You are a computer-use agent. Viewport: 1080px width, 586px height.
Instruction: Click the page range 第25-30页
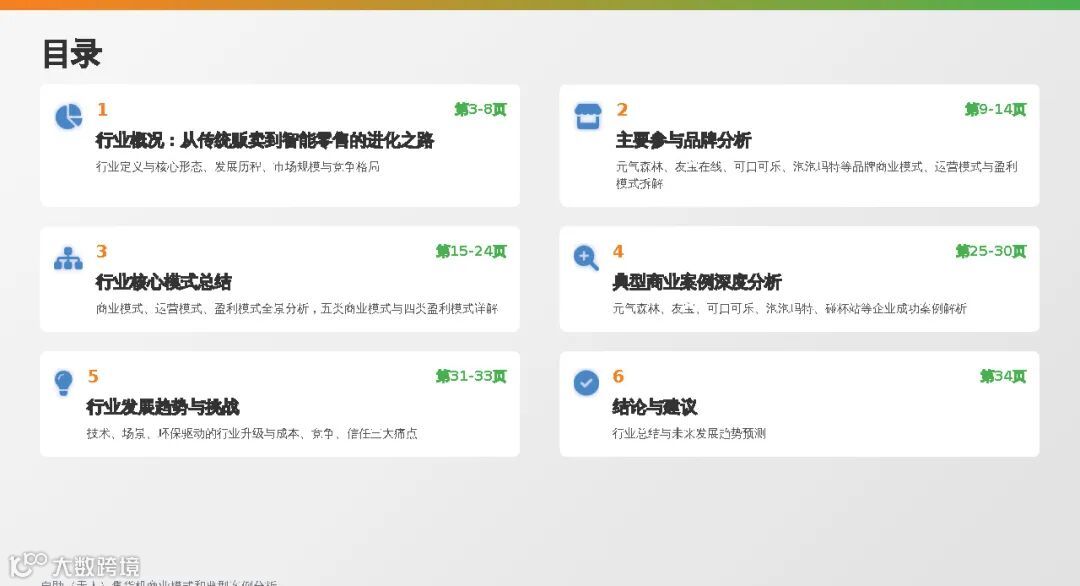990,251
